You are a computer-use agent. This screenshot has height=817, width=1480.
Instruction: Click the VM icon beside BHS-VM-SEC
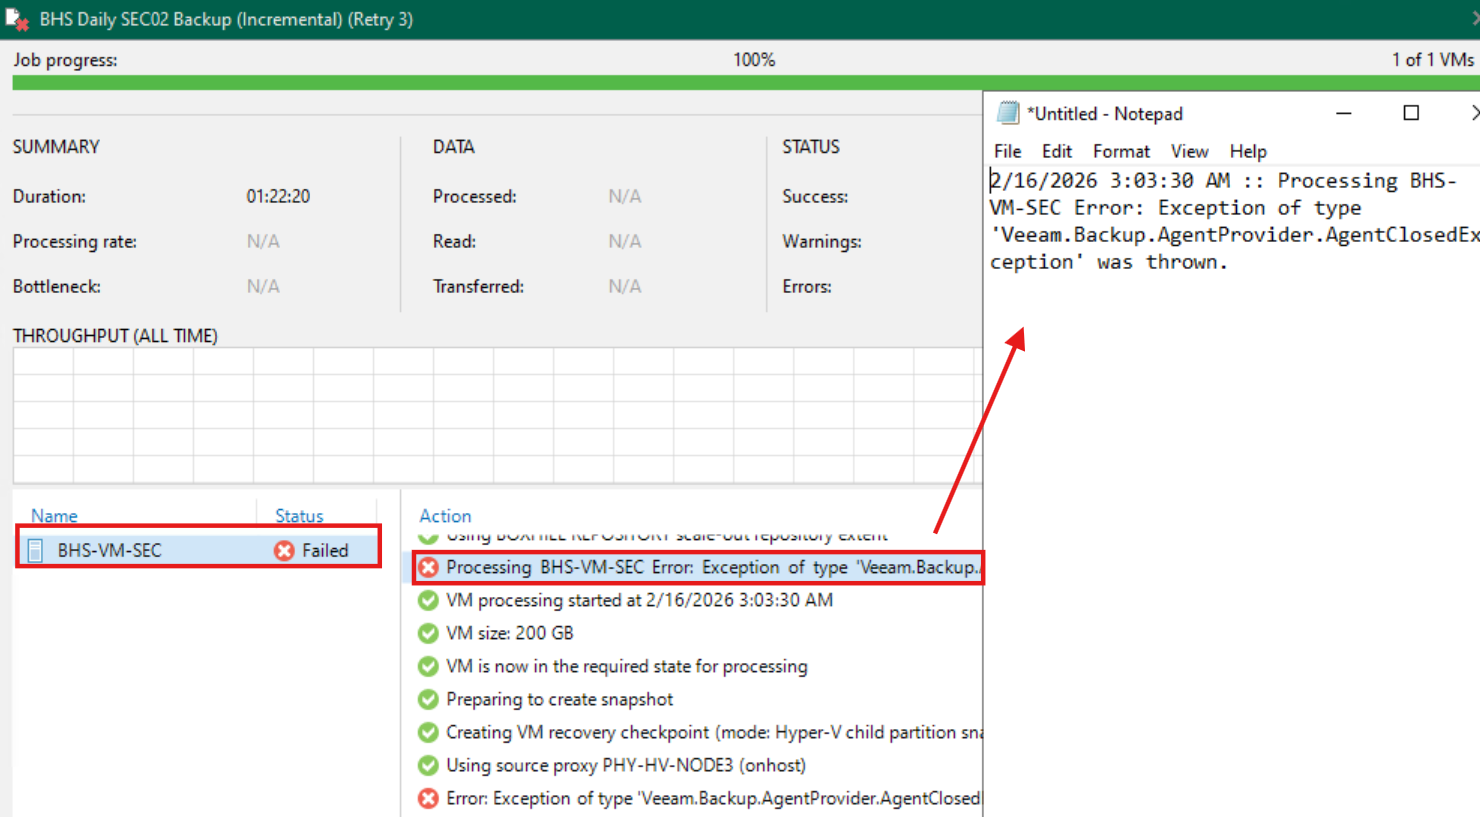tap(35, 550)
